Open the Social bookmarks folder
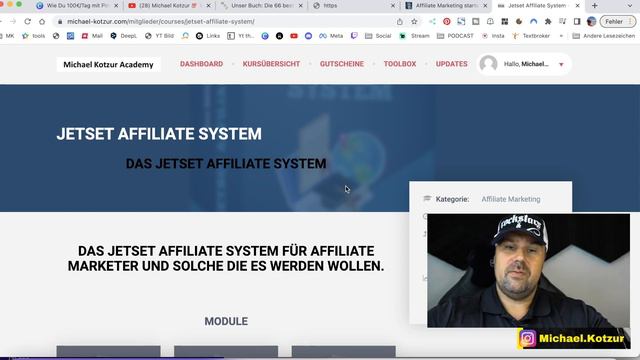This screenshot has height=360, width=640. pyautogui.click(x=378, y=36)
